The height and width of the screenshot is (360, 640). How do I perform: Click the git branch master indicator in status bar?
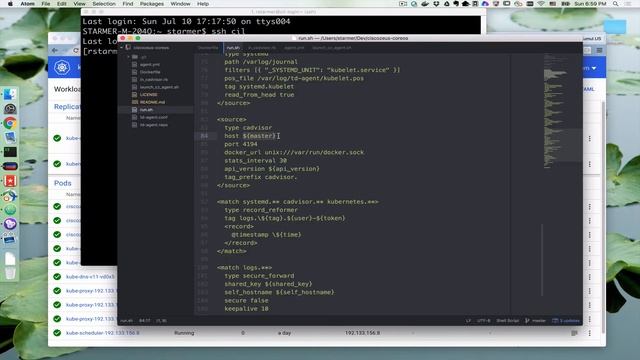coord(536,321)
